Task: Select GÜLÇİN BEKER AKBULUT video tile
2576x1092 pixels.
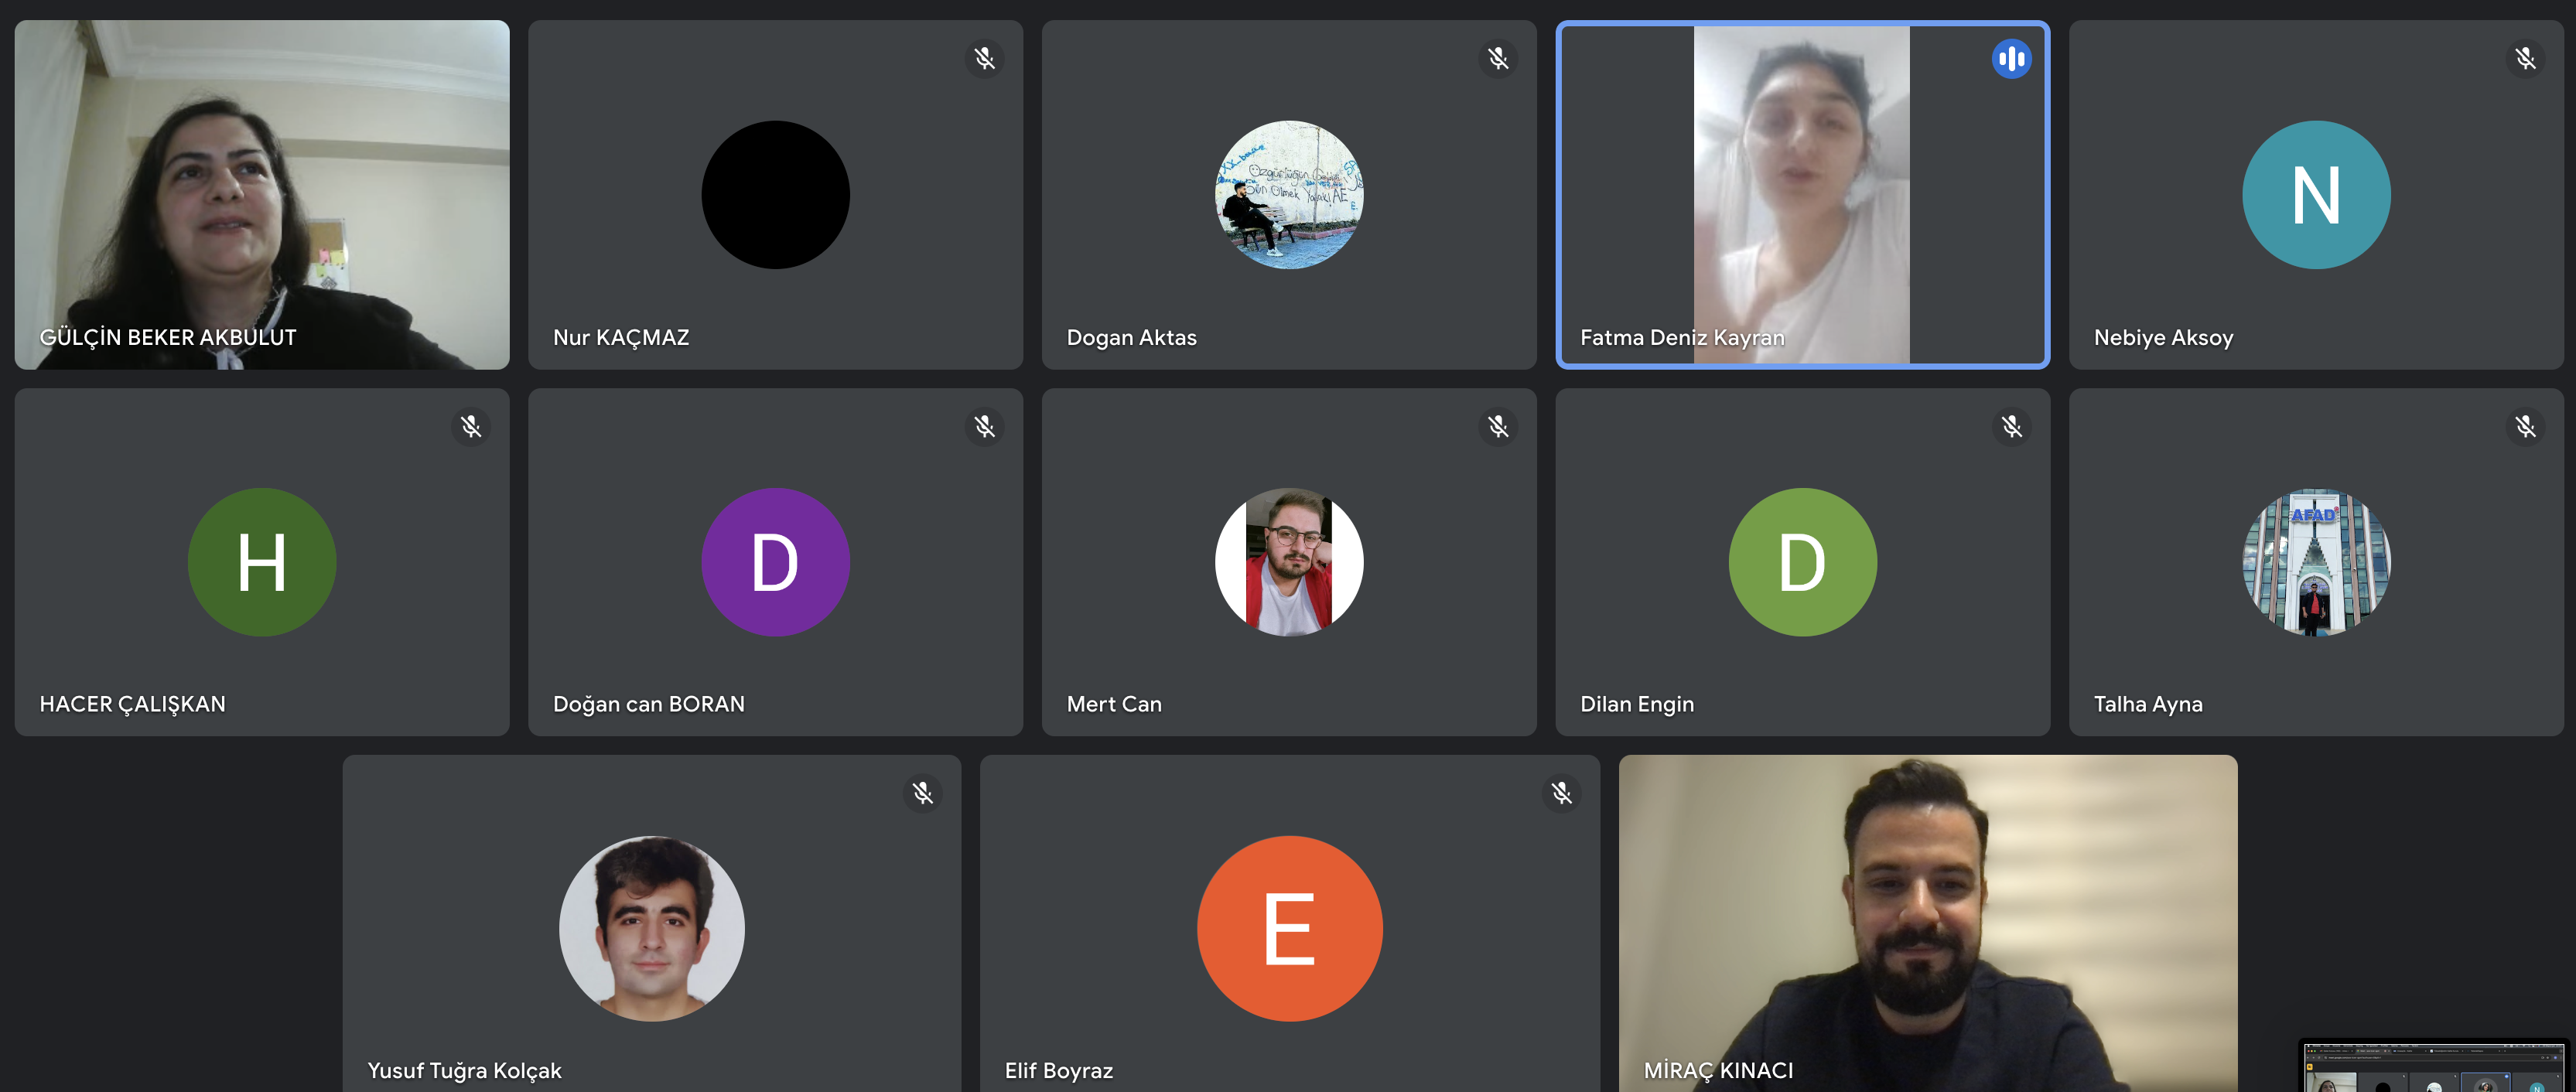Action: point(262,195)
